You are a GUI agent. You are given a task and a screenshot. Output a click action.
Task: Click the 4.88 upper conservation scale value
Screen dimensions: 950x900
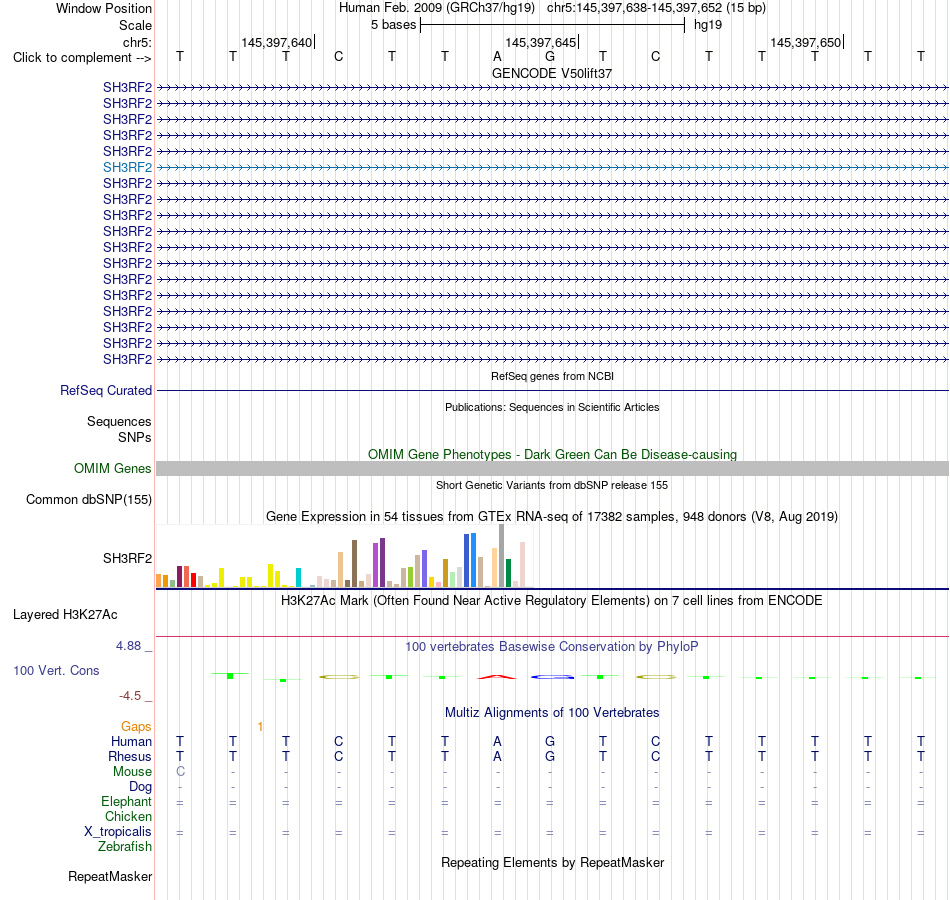tap(128, 646)
